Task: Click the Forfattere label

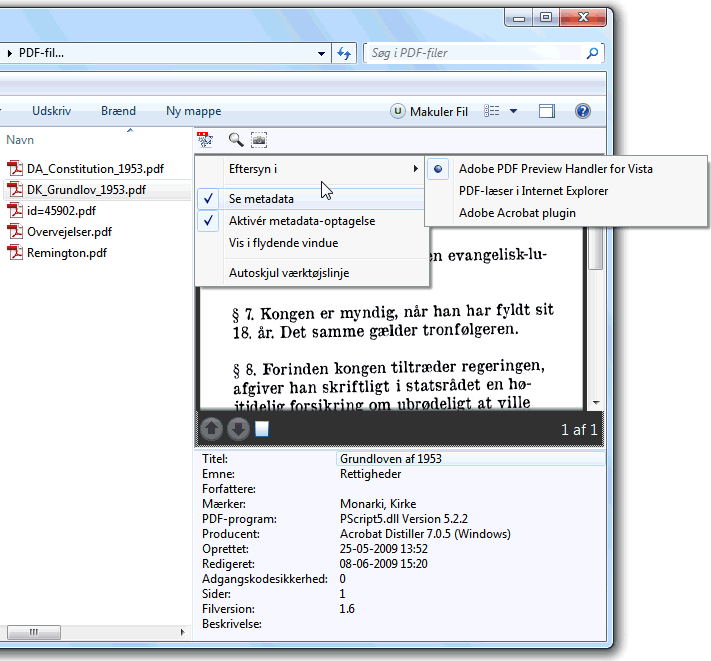Action: point(229,489)
